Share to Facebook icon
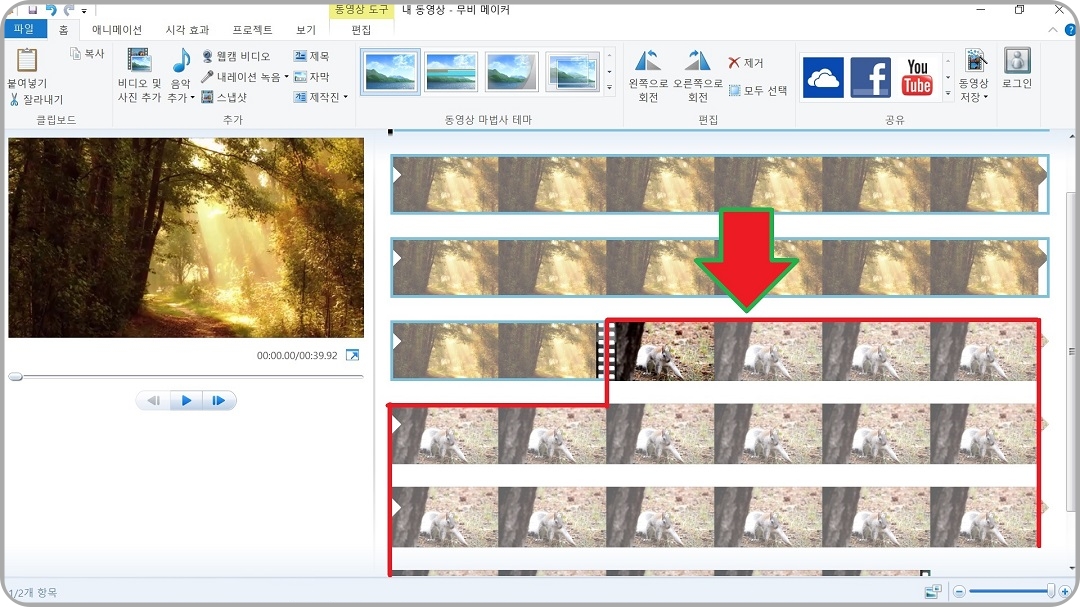Viewport: 1080px width, 607px height. click(871, 77)
